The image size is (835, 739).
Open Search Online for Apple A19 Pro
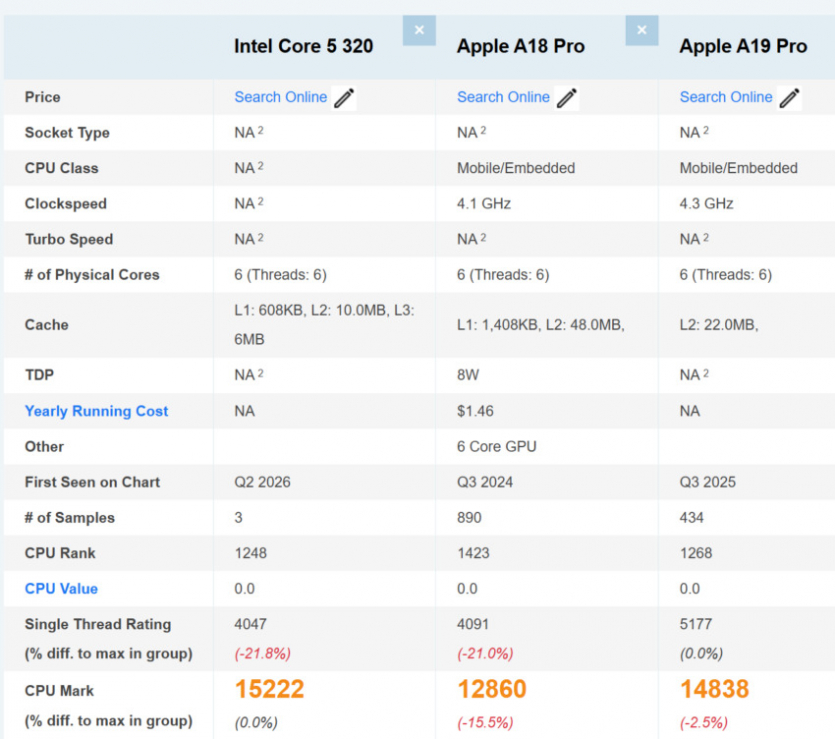(x=725, y=97)
